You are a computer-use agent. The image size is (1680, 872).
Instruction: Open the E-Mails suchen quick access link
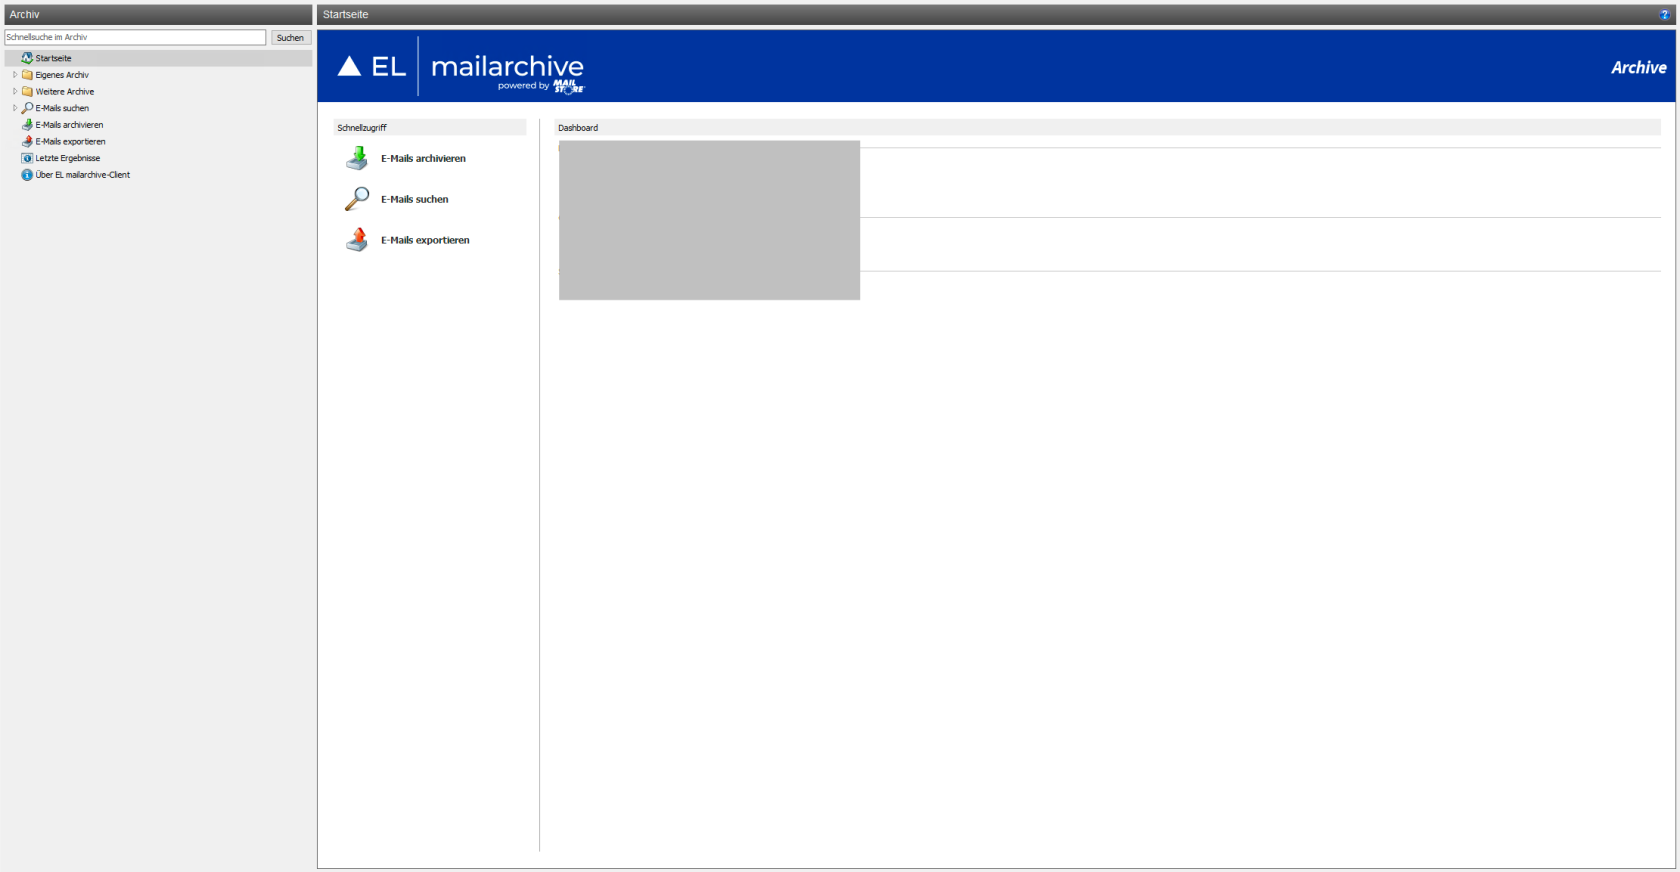tap(414, 200)
